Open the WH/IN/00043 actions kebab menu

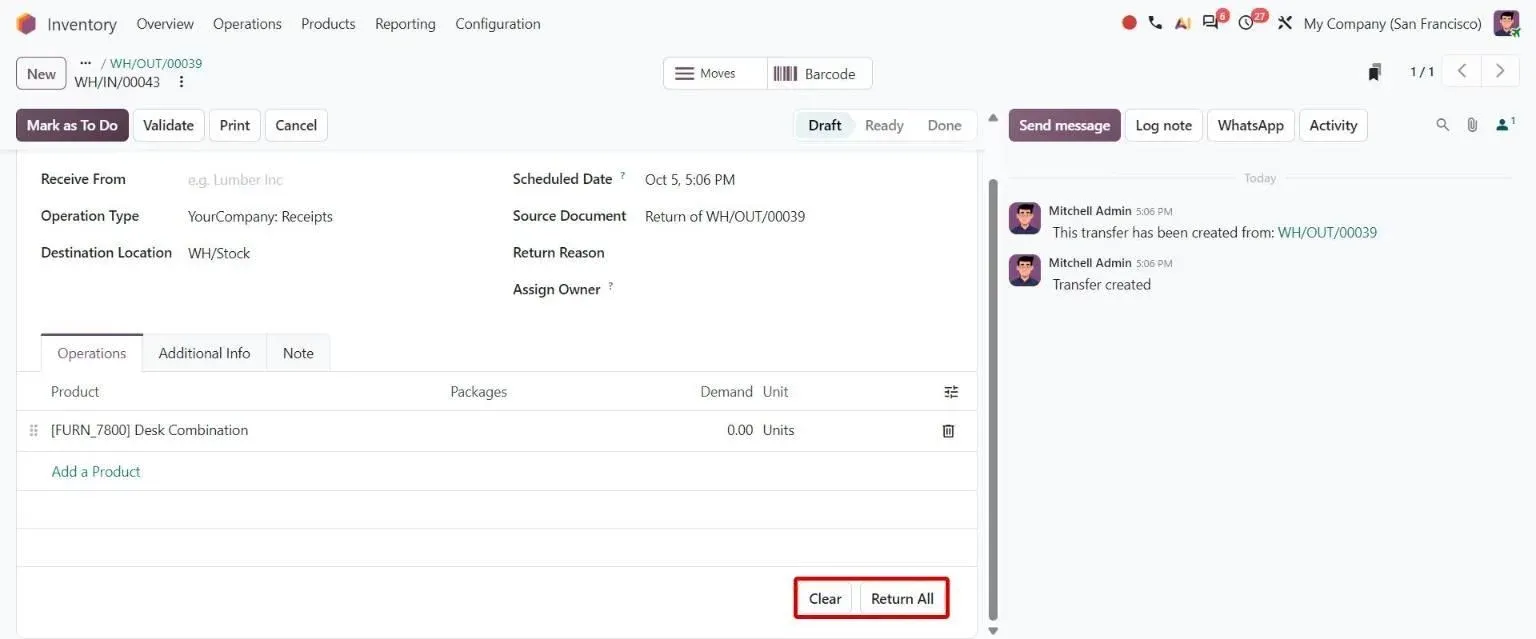pyautogui.click(x=181, y=82)
